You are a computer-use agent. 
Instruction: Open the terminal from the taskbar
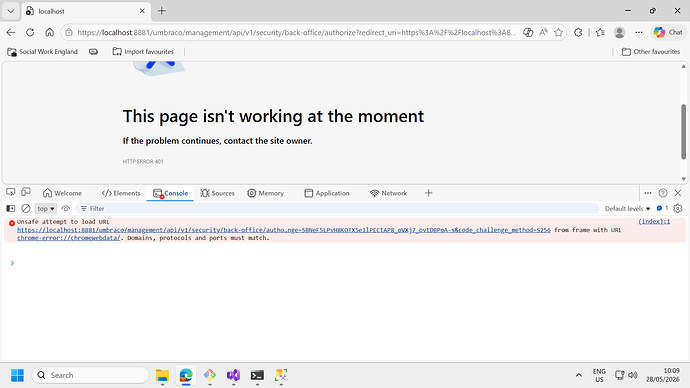pos(257,375)
